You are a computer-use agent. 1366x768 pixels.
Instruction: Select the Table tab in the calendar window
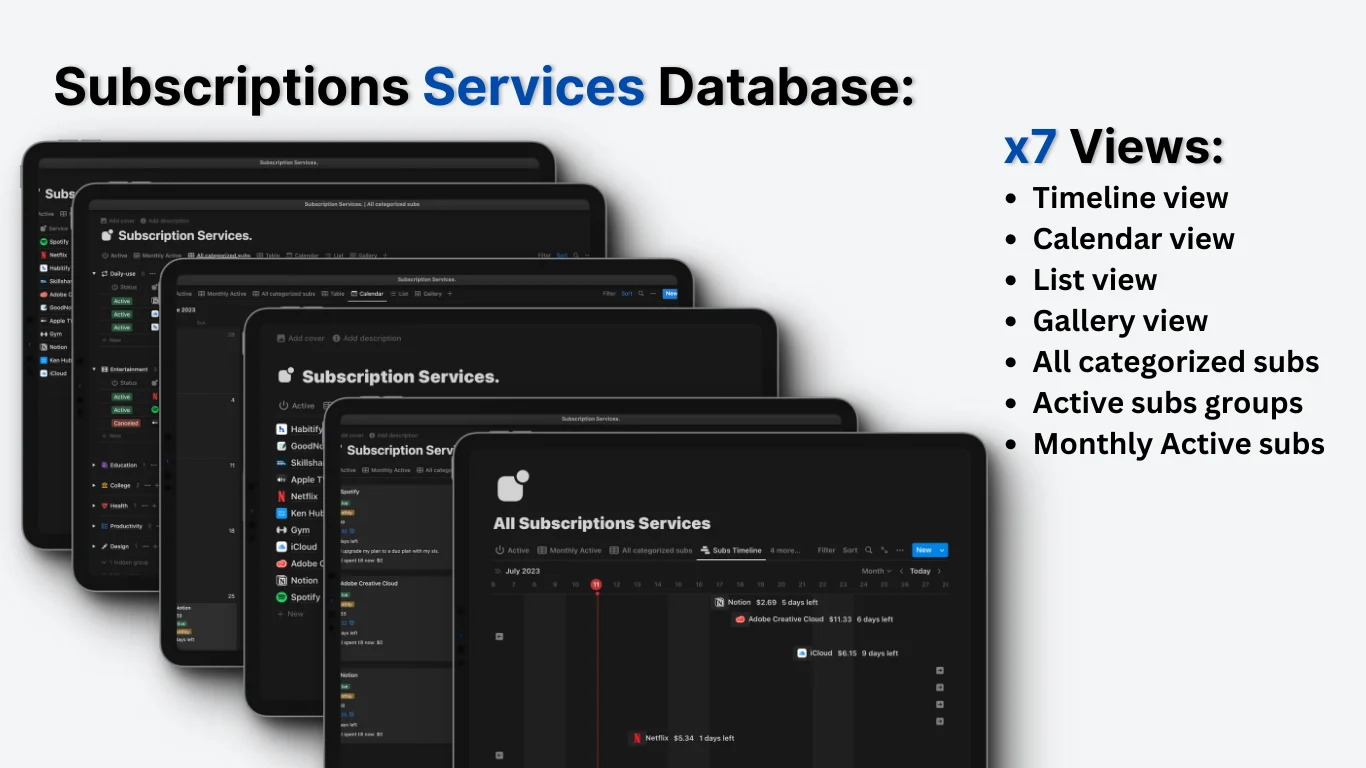point(333,294)
